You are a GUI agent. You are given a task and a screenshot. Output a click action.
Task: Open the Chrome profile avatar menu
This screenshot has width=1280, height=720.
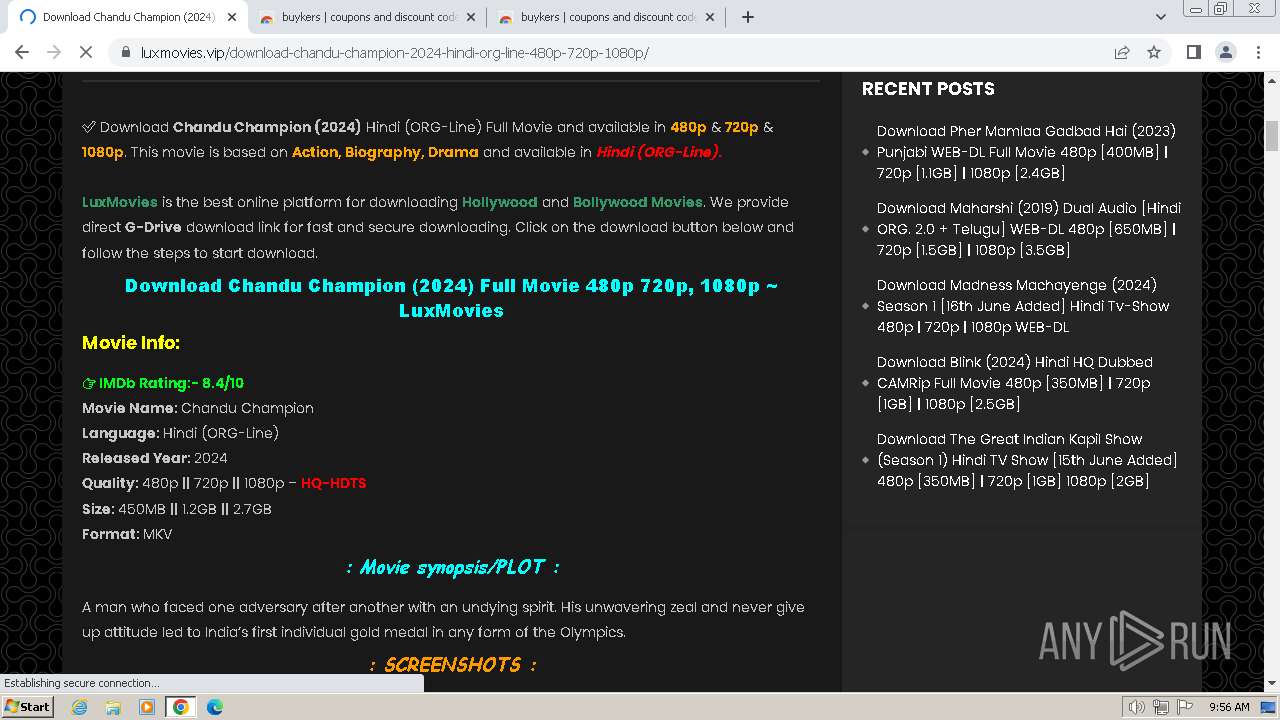tap(1225, 52)
